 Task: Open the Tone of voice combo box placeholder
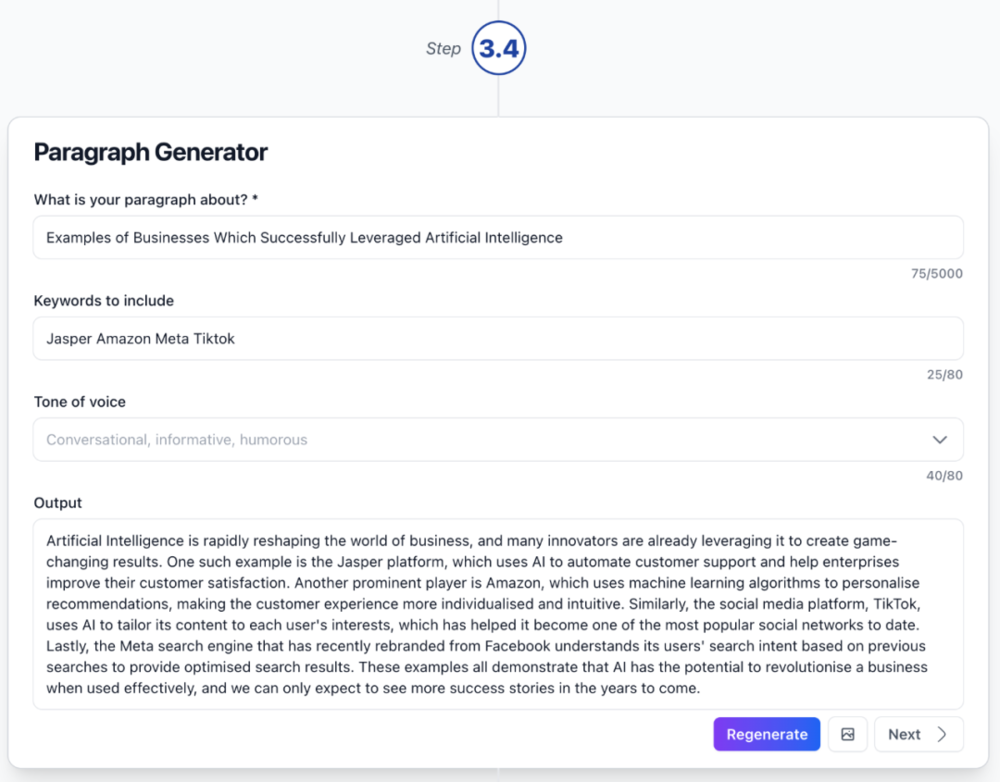[177, 440]
